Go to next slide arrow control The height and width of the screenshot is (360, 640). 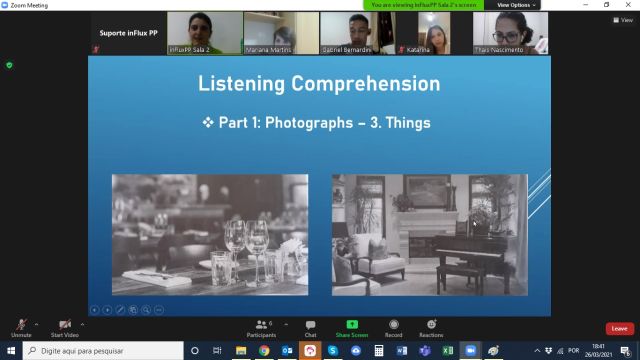point(107,310)
